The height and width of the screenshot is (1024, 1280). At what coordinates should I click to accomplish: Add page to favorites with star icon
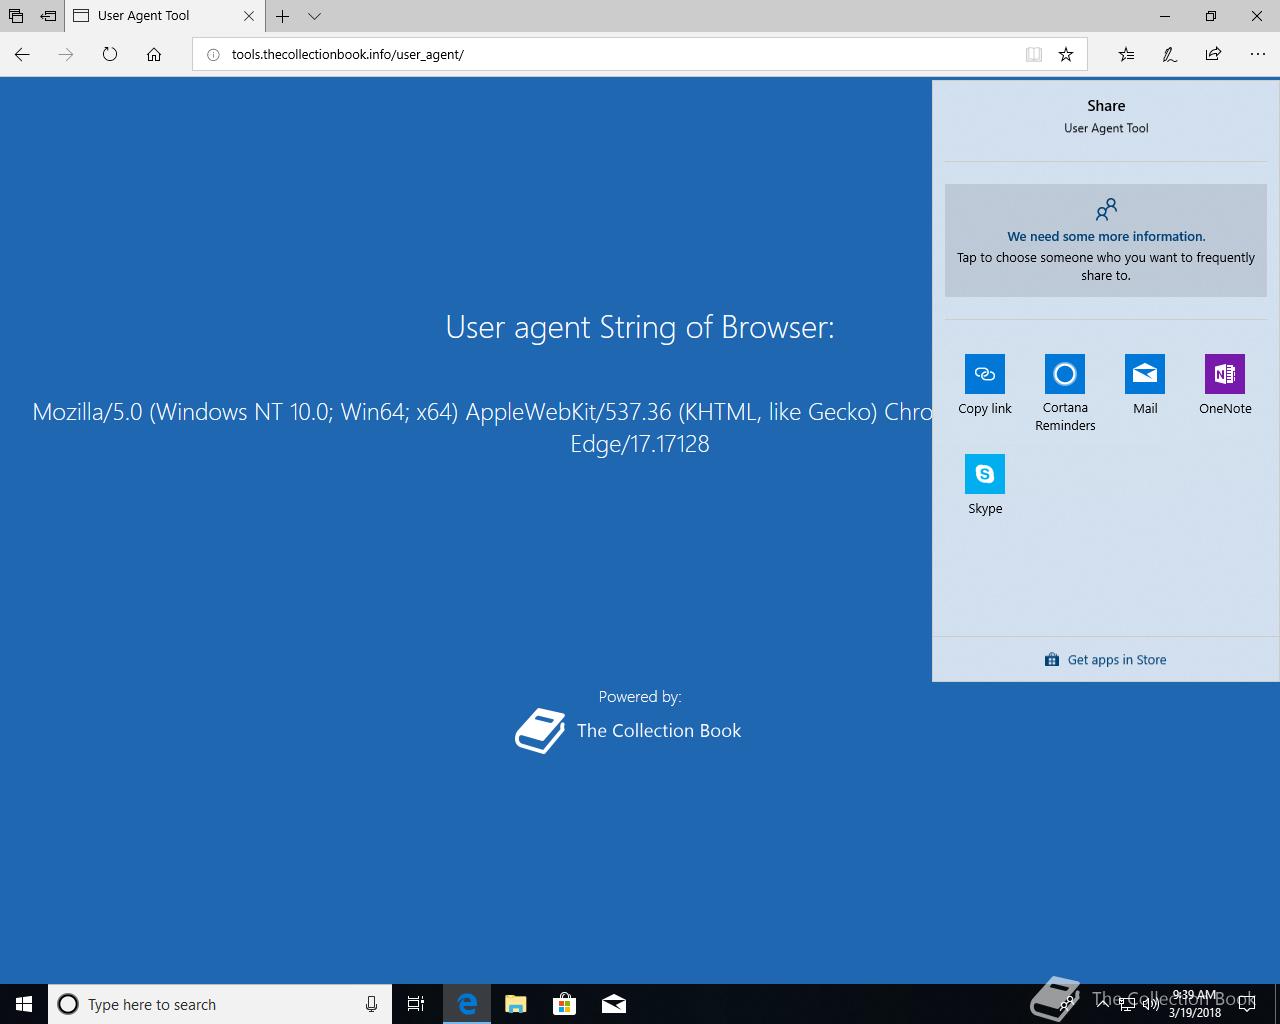1066,54
